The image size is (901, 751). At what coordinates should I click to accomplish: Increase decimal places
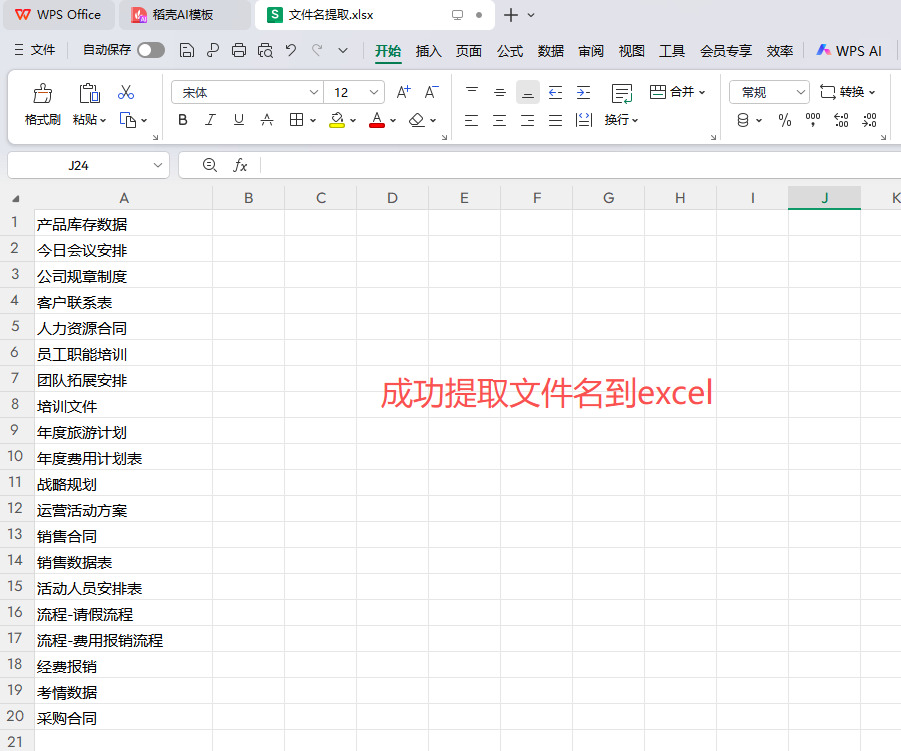(841, 120)
